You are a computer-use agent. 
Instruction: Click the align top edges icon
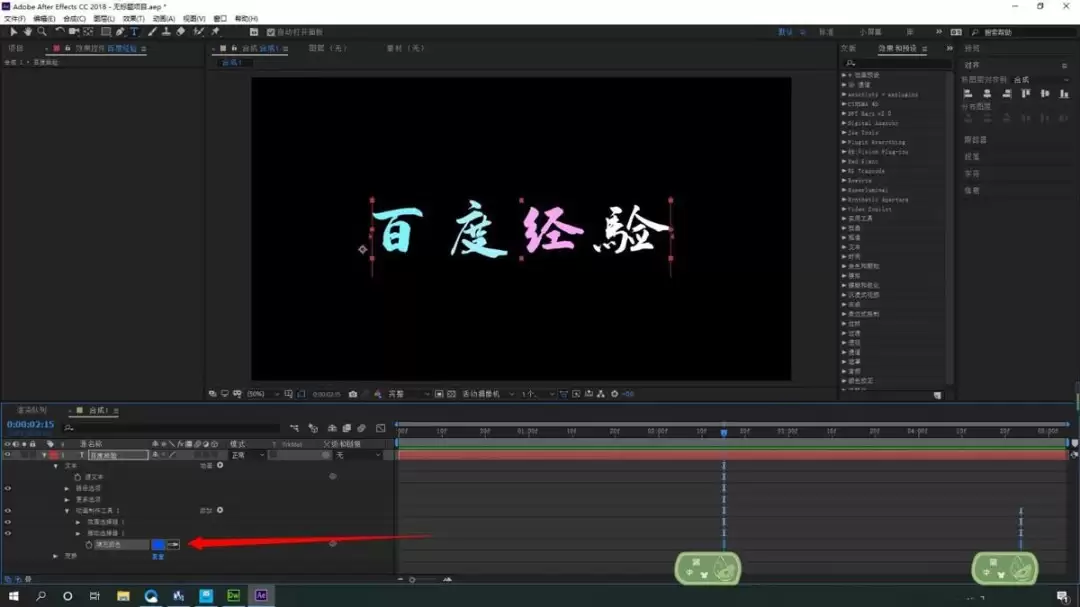(x=1026, y=94)
